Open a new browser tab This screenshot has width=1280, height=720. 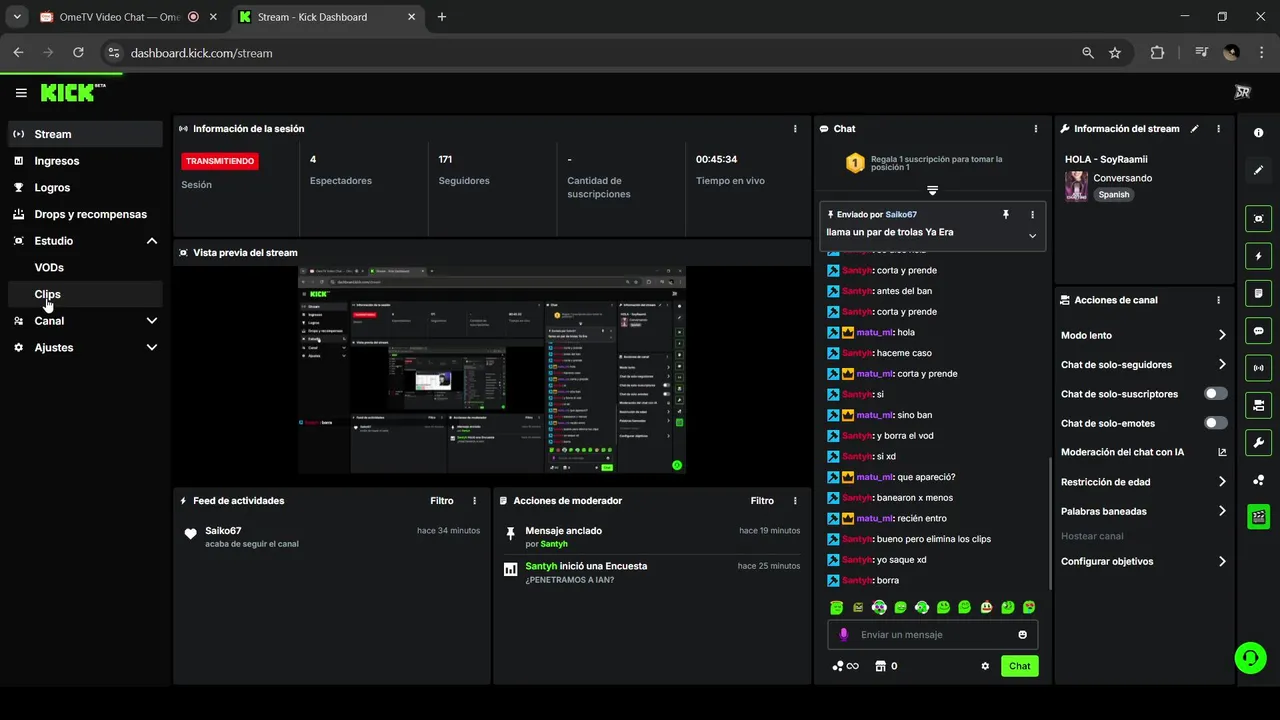tap(442, 17)
